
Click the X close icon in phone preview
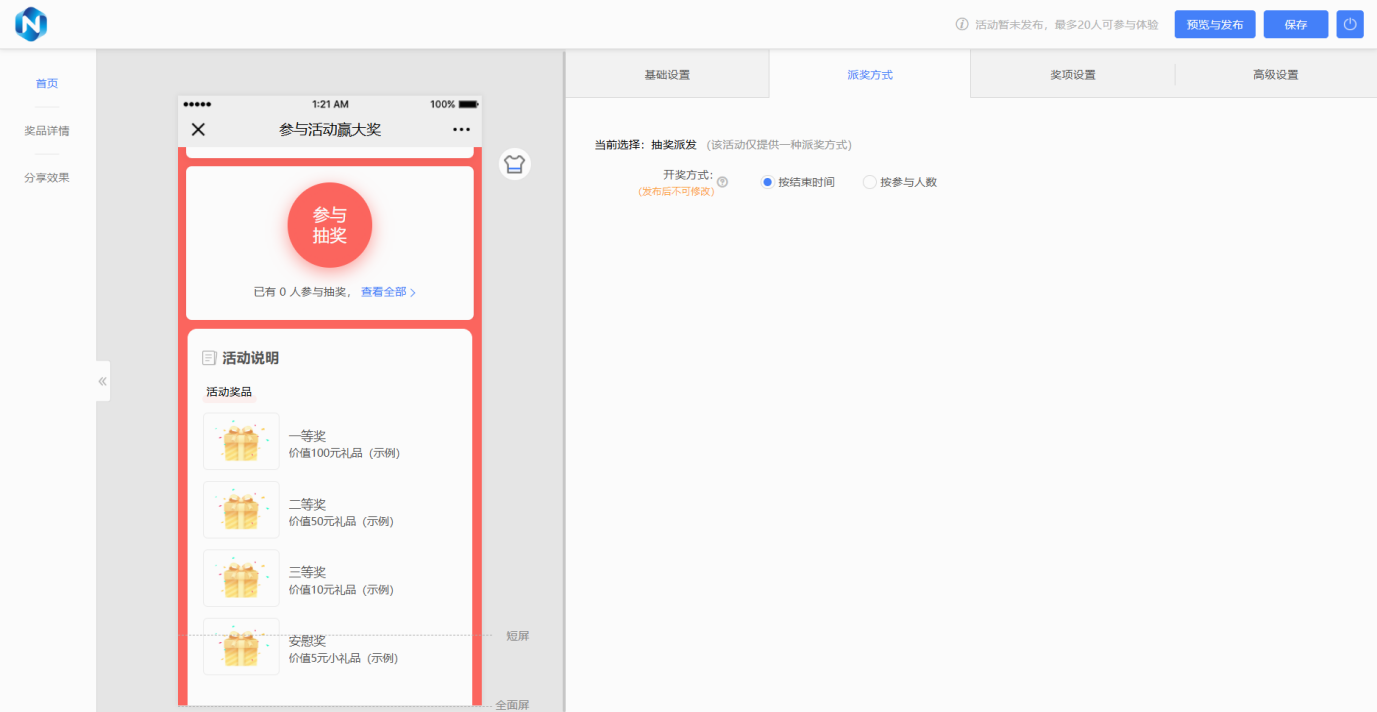tap(198, 129)
